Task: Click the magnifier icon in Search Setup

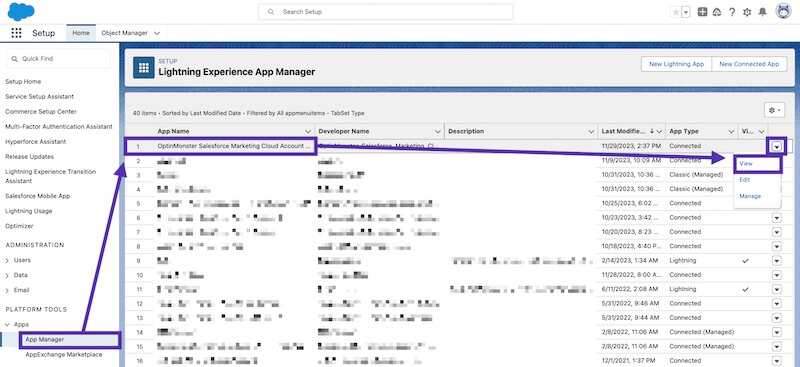Action: [271, 12]
